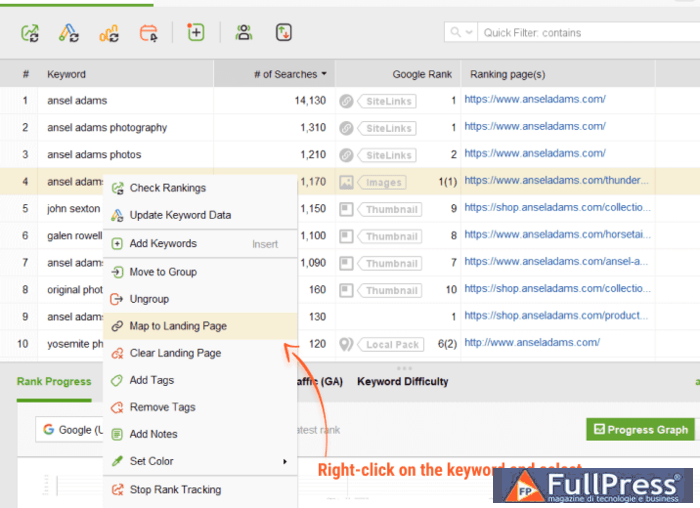Select Map to Landing Page entry
Screen dimensions: 700x508
[x=200, y=326]
